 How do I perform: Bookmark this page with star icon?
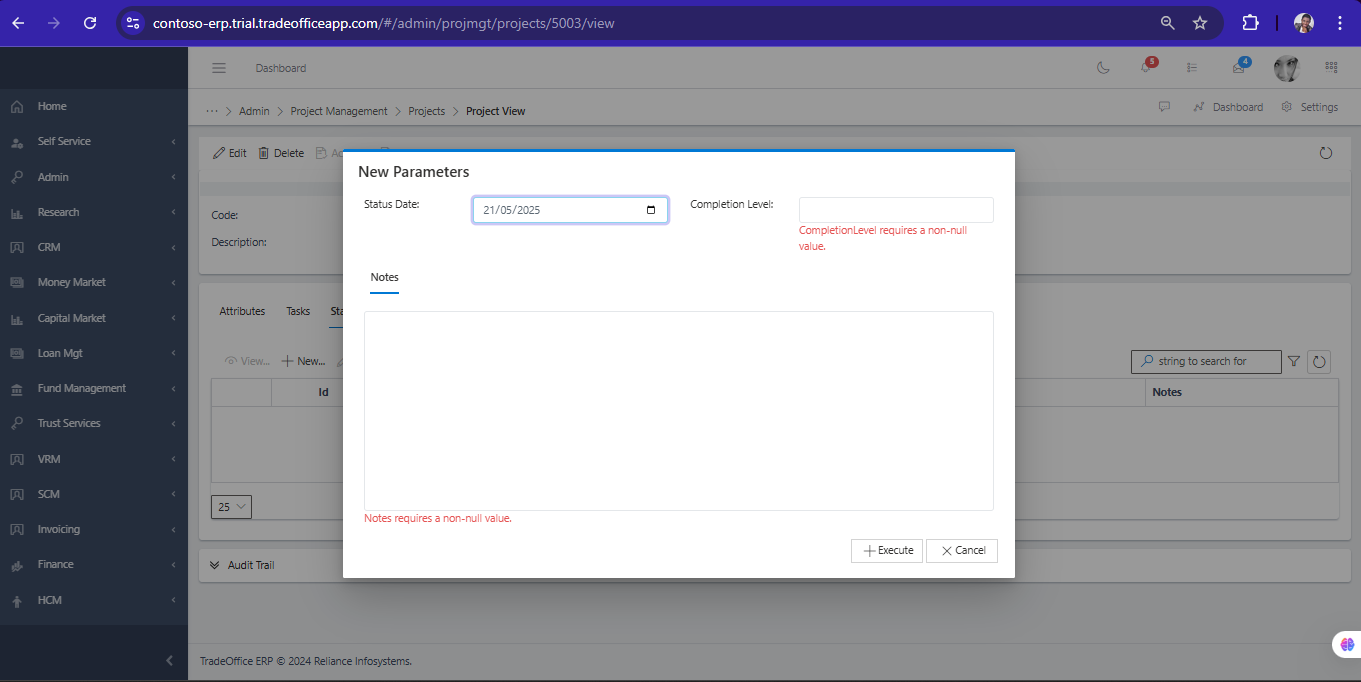1200,23
